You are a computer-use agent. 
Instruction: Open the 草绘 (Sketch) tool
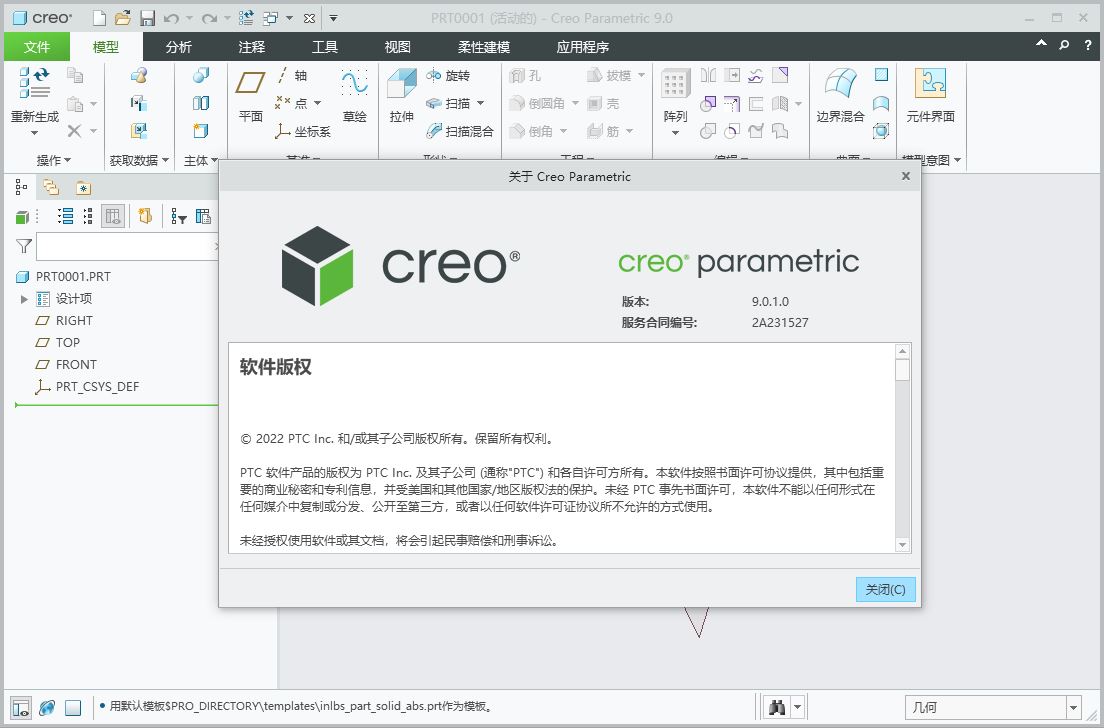tap(355, 96)
